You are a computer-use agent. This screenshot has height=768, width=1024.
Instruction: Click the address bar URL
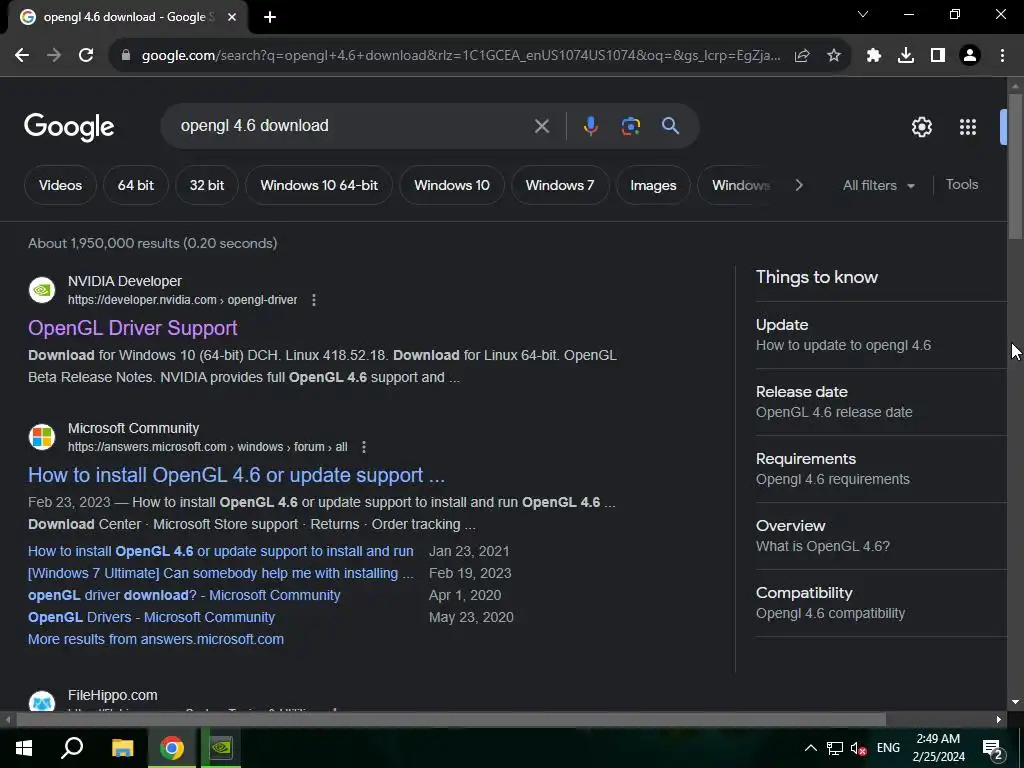pyautogui.click(x=461, y=56)
